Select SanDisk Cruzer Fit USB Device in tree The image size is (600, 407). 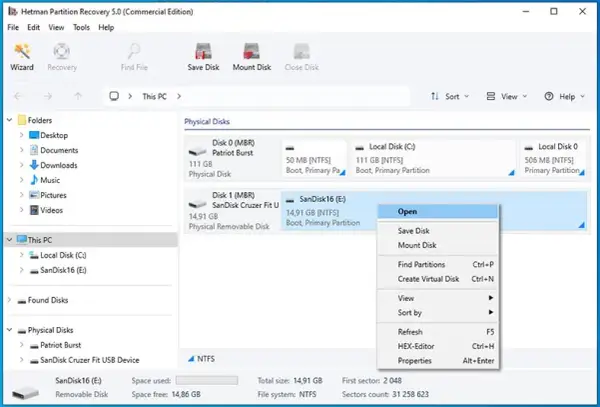pos(90,360)
